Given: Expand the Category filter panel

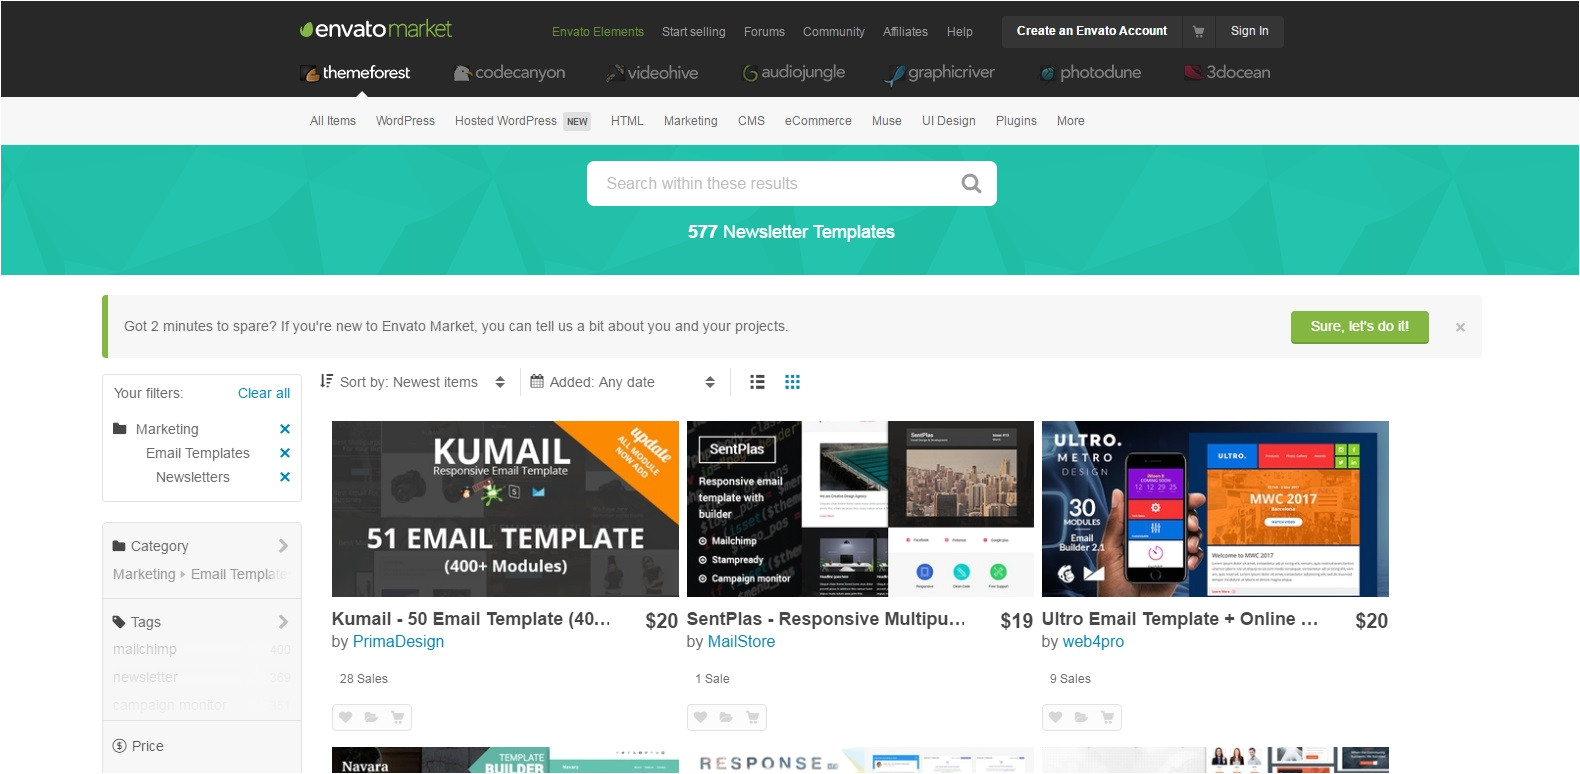Looking at the screenshot, I should [x=201, y=546].
